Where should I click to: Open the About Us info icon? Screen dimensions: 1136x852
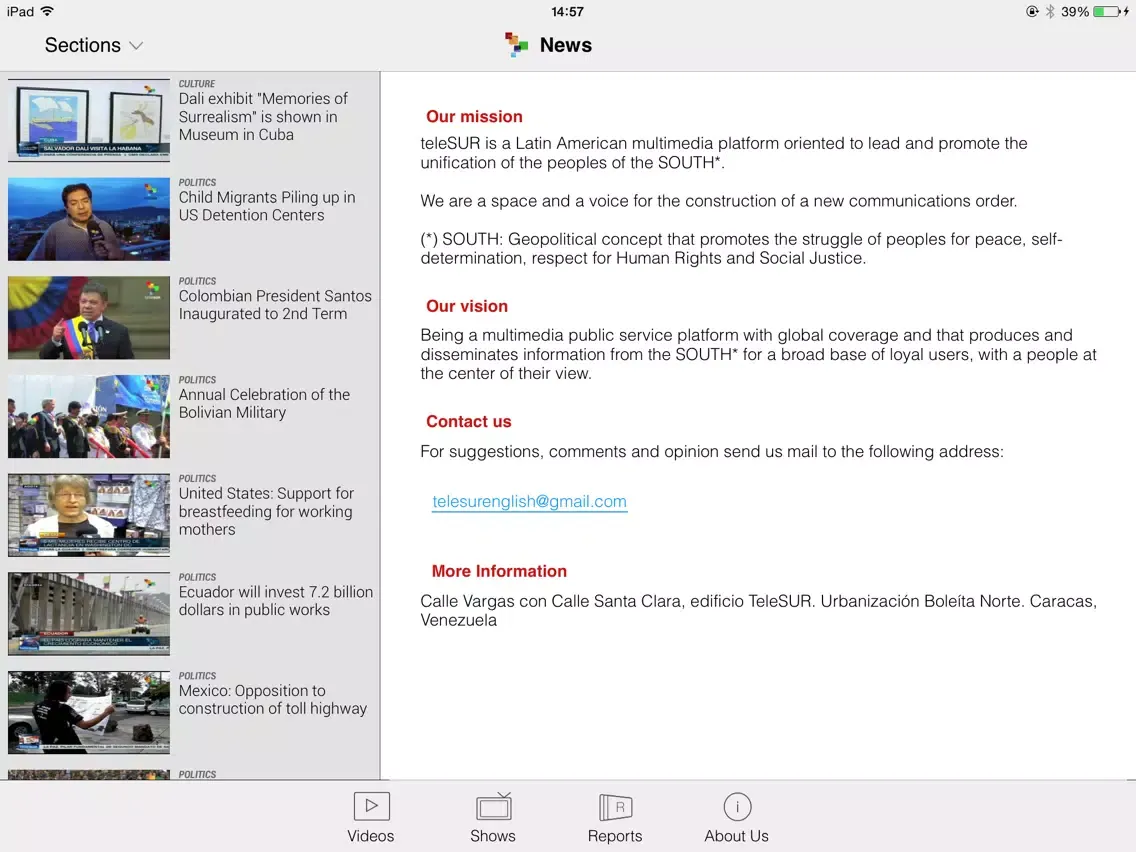737,806
